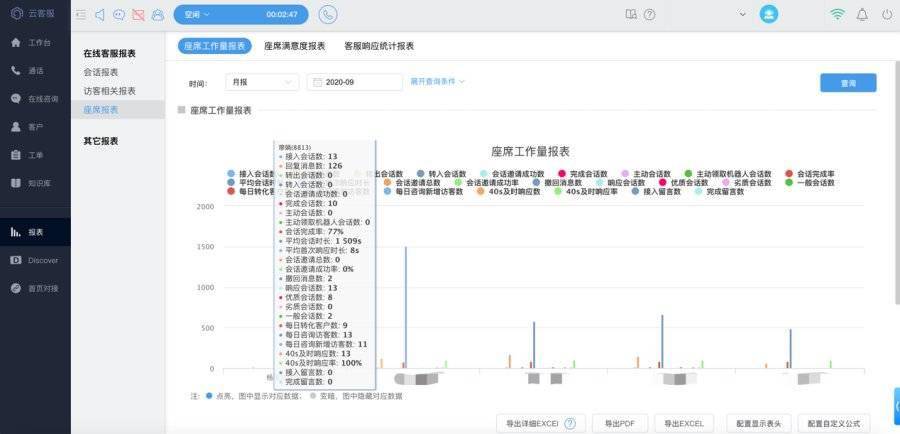Click the phone dial icon beside the timer
The width and height of the screenshot is (900, 434).
[327, 14]
